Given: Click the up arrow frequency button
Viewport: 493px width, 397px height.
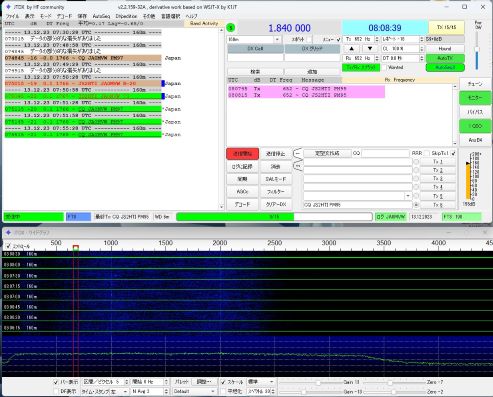Looking at the screenshot, I should [x=352, y=48].
